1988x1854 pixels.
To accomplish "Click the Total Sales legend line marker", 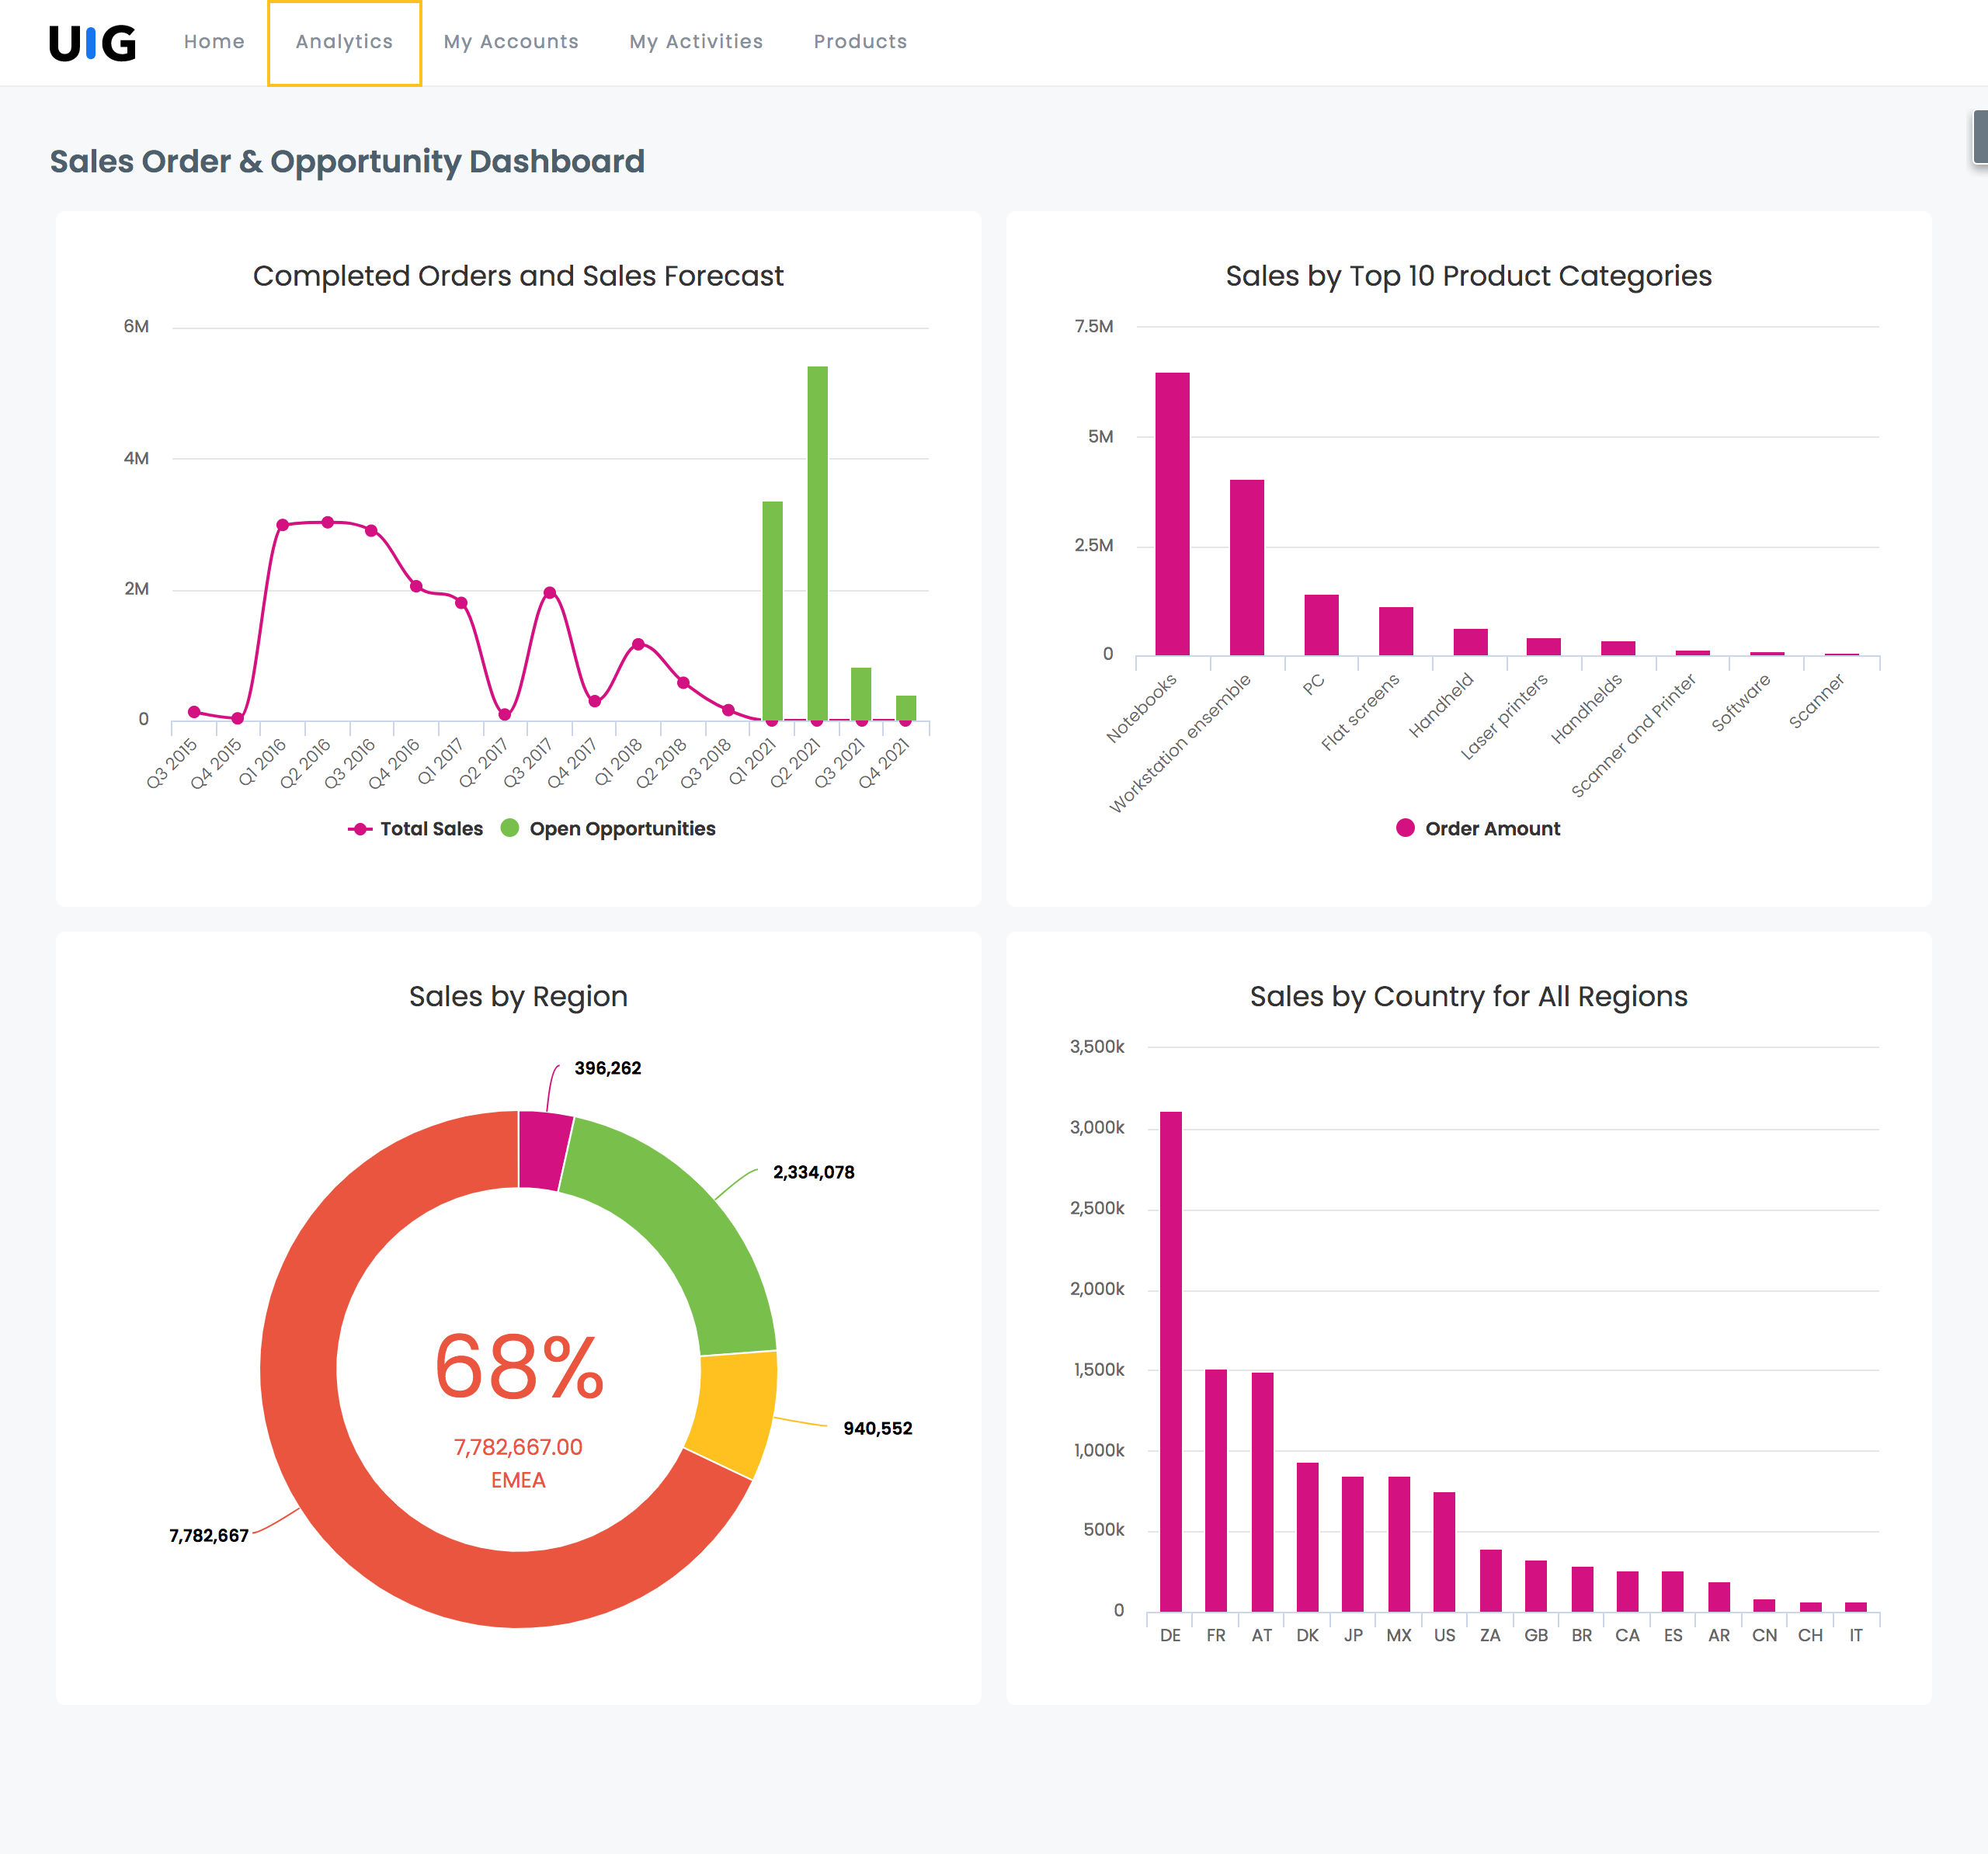I will pyautogui.click(x=359, y=829).
